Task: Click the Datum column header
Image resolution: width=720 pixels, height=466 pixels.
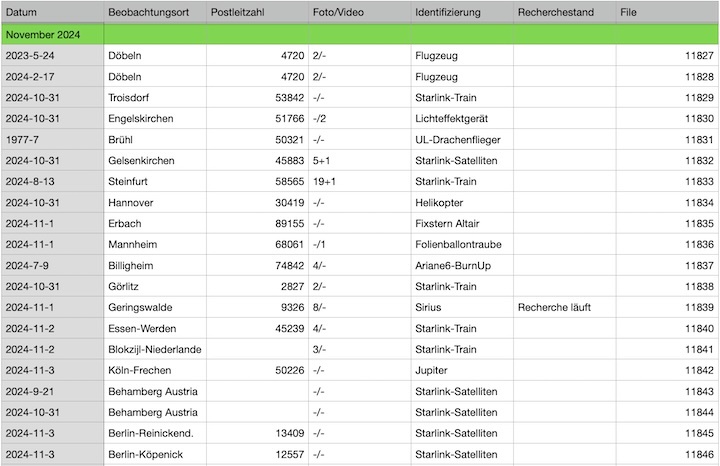Action: [22, 12]
